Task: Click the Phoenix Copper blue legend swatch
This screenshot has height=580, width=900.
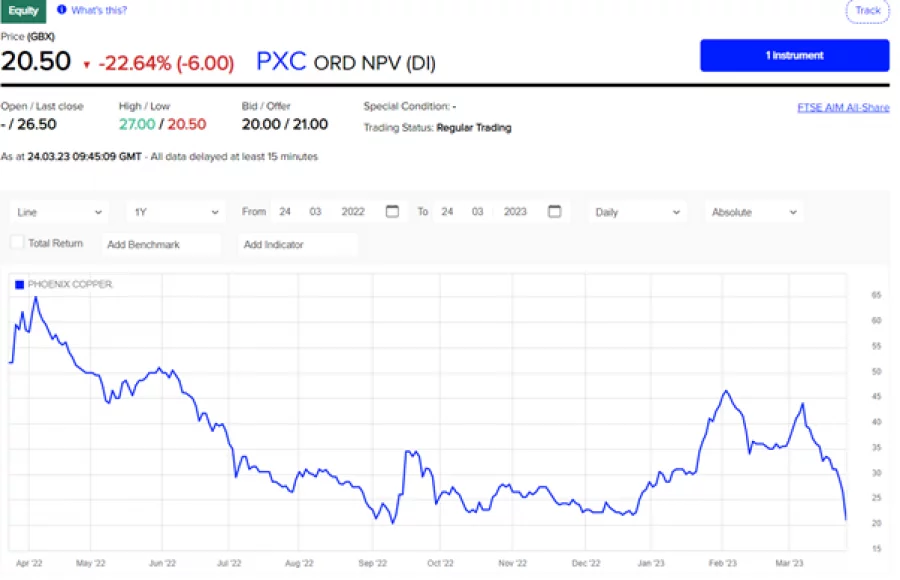Action: (x=18, y=284)
